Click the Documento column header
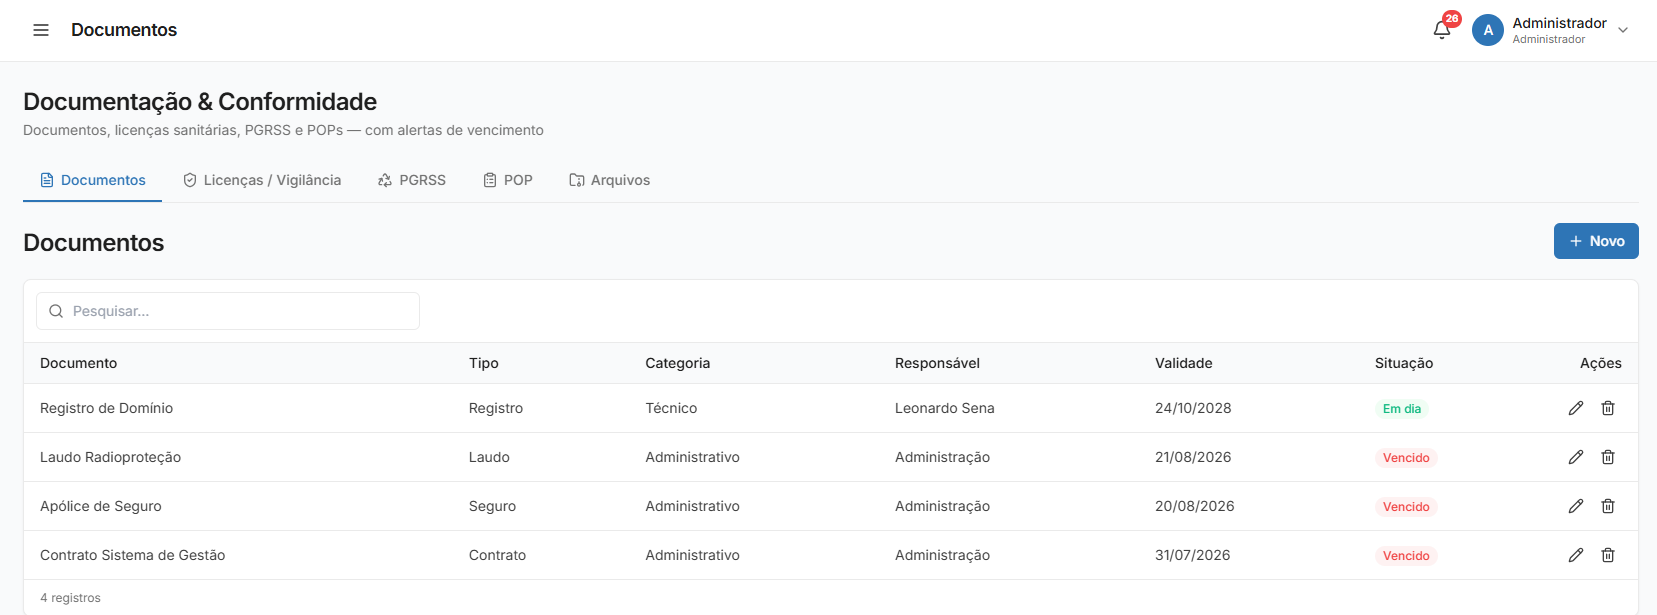This screenshot has height=615, width=1657. click(x=78, y=363)
